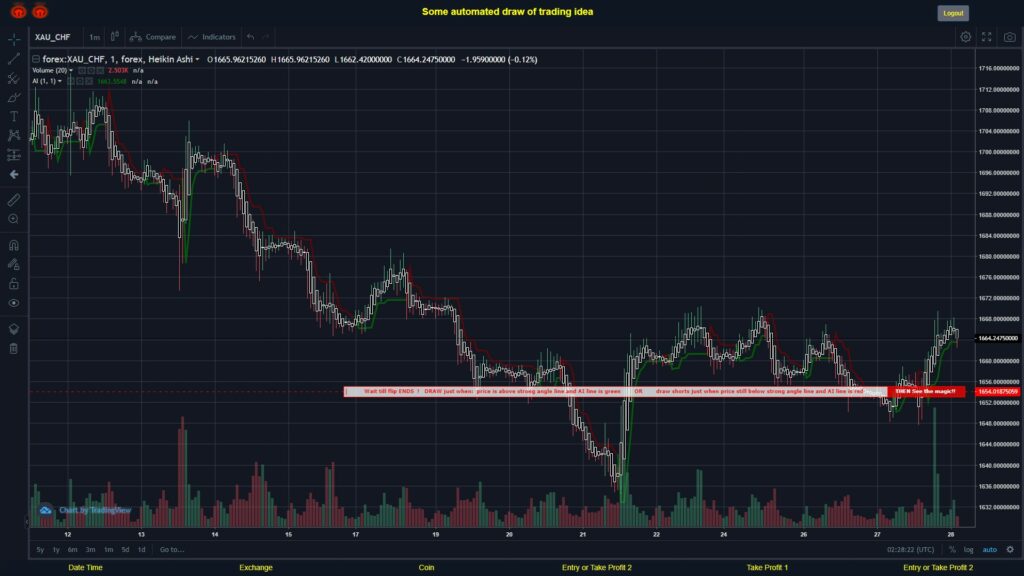This screenshot has width=1024, height=576.
Task: Open the chart style candle icon
Action: pos(114,37)
